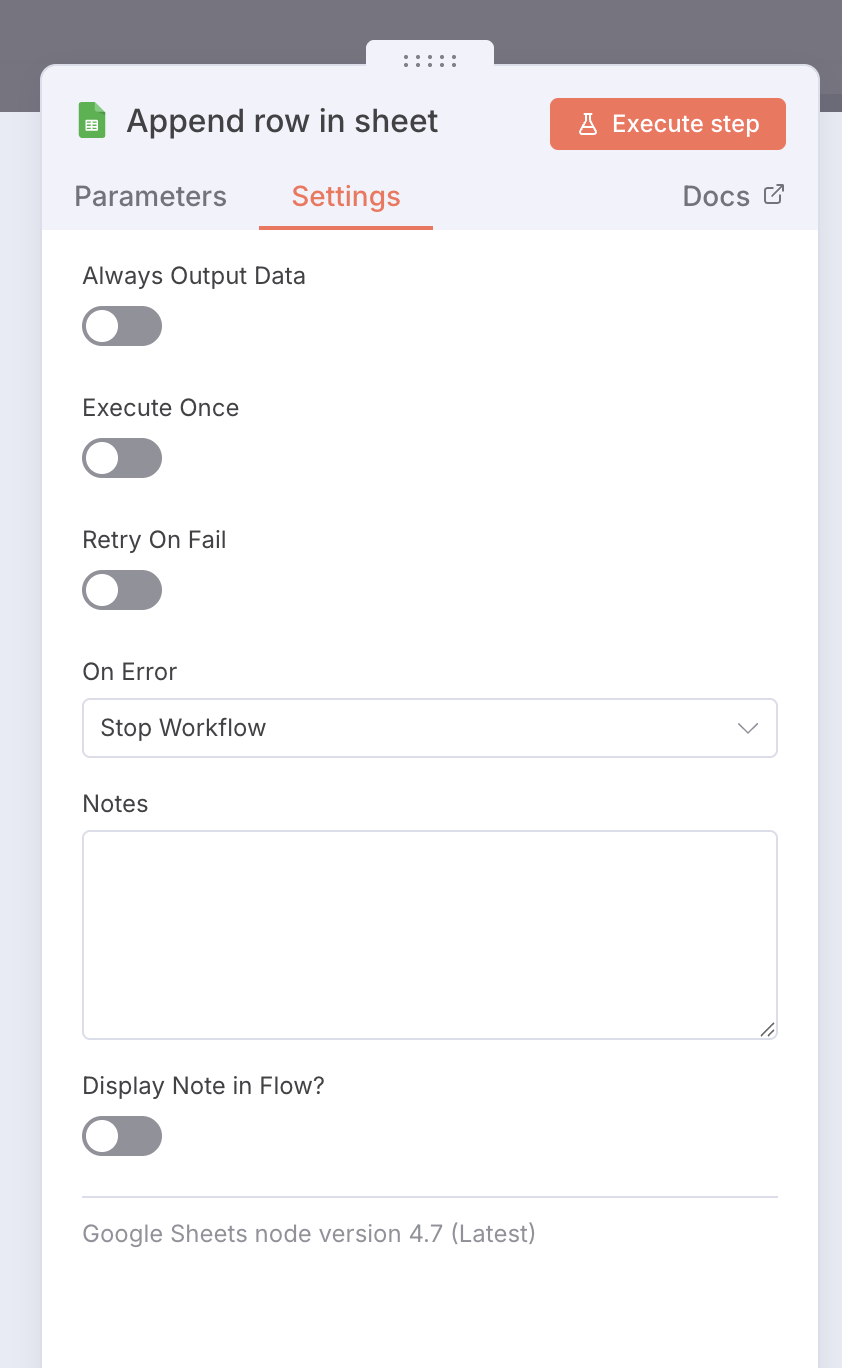Click the Google Sheets node icon

(x=93, y=120)
